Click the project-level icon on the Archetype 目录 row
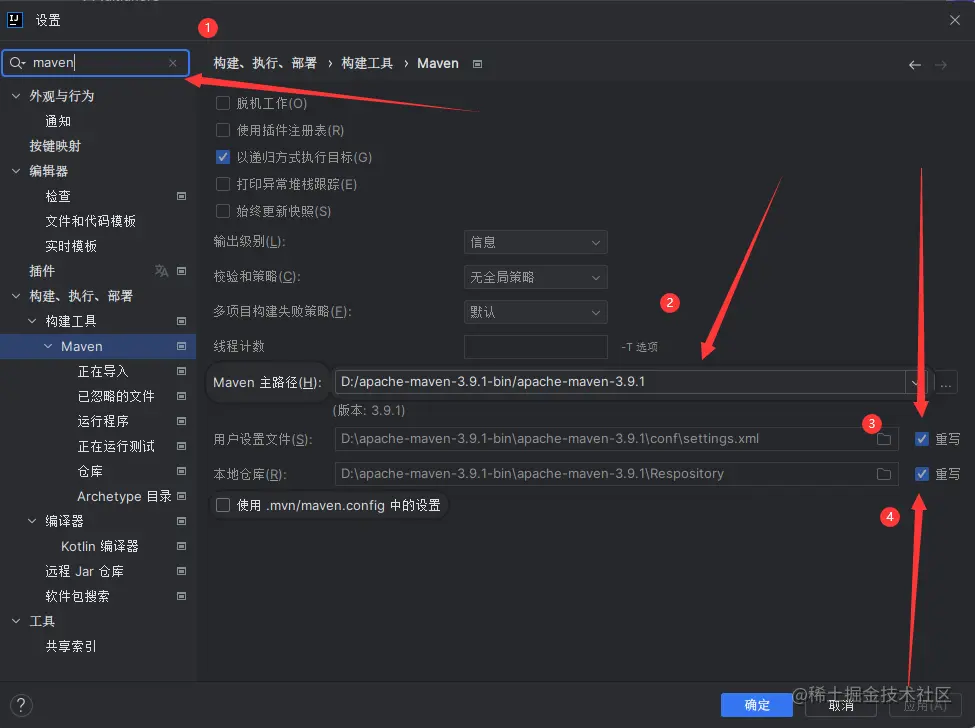 (x=182, y=495)
